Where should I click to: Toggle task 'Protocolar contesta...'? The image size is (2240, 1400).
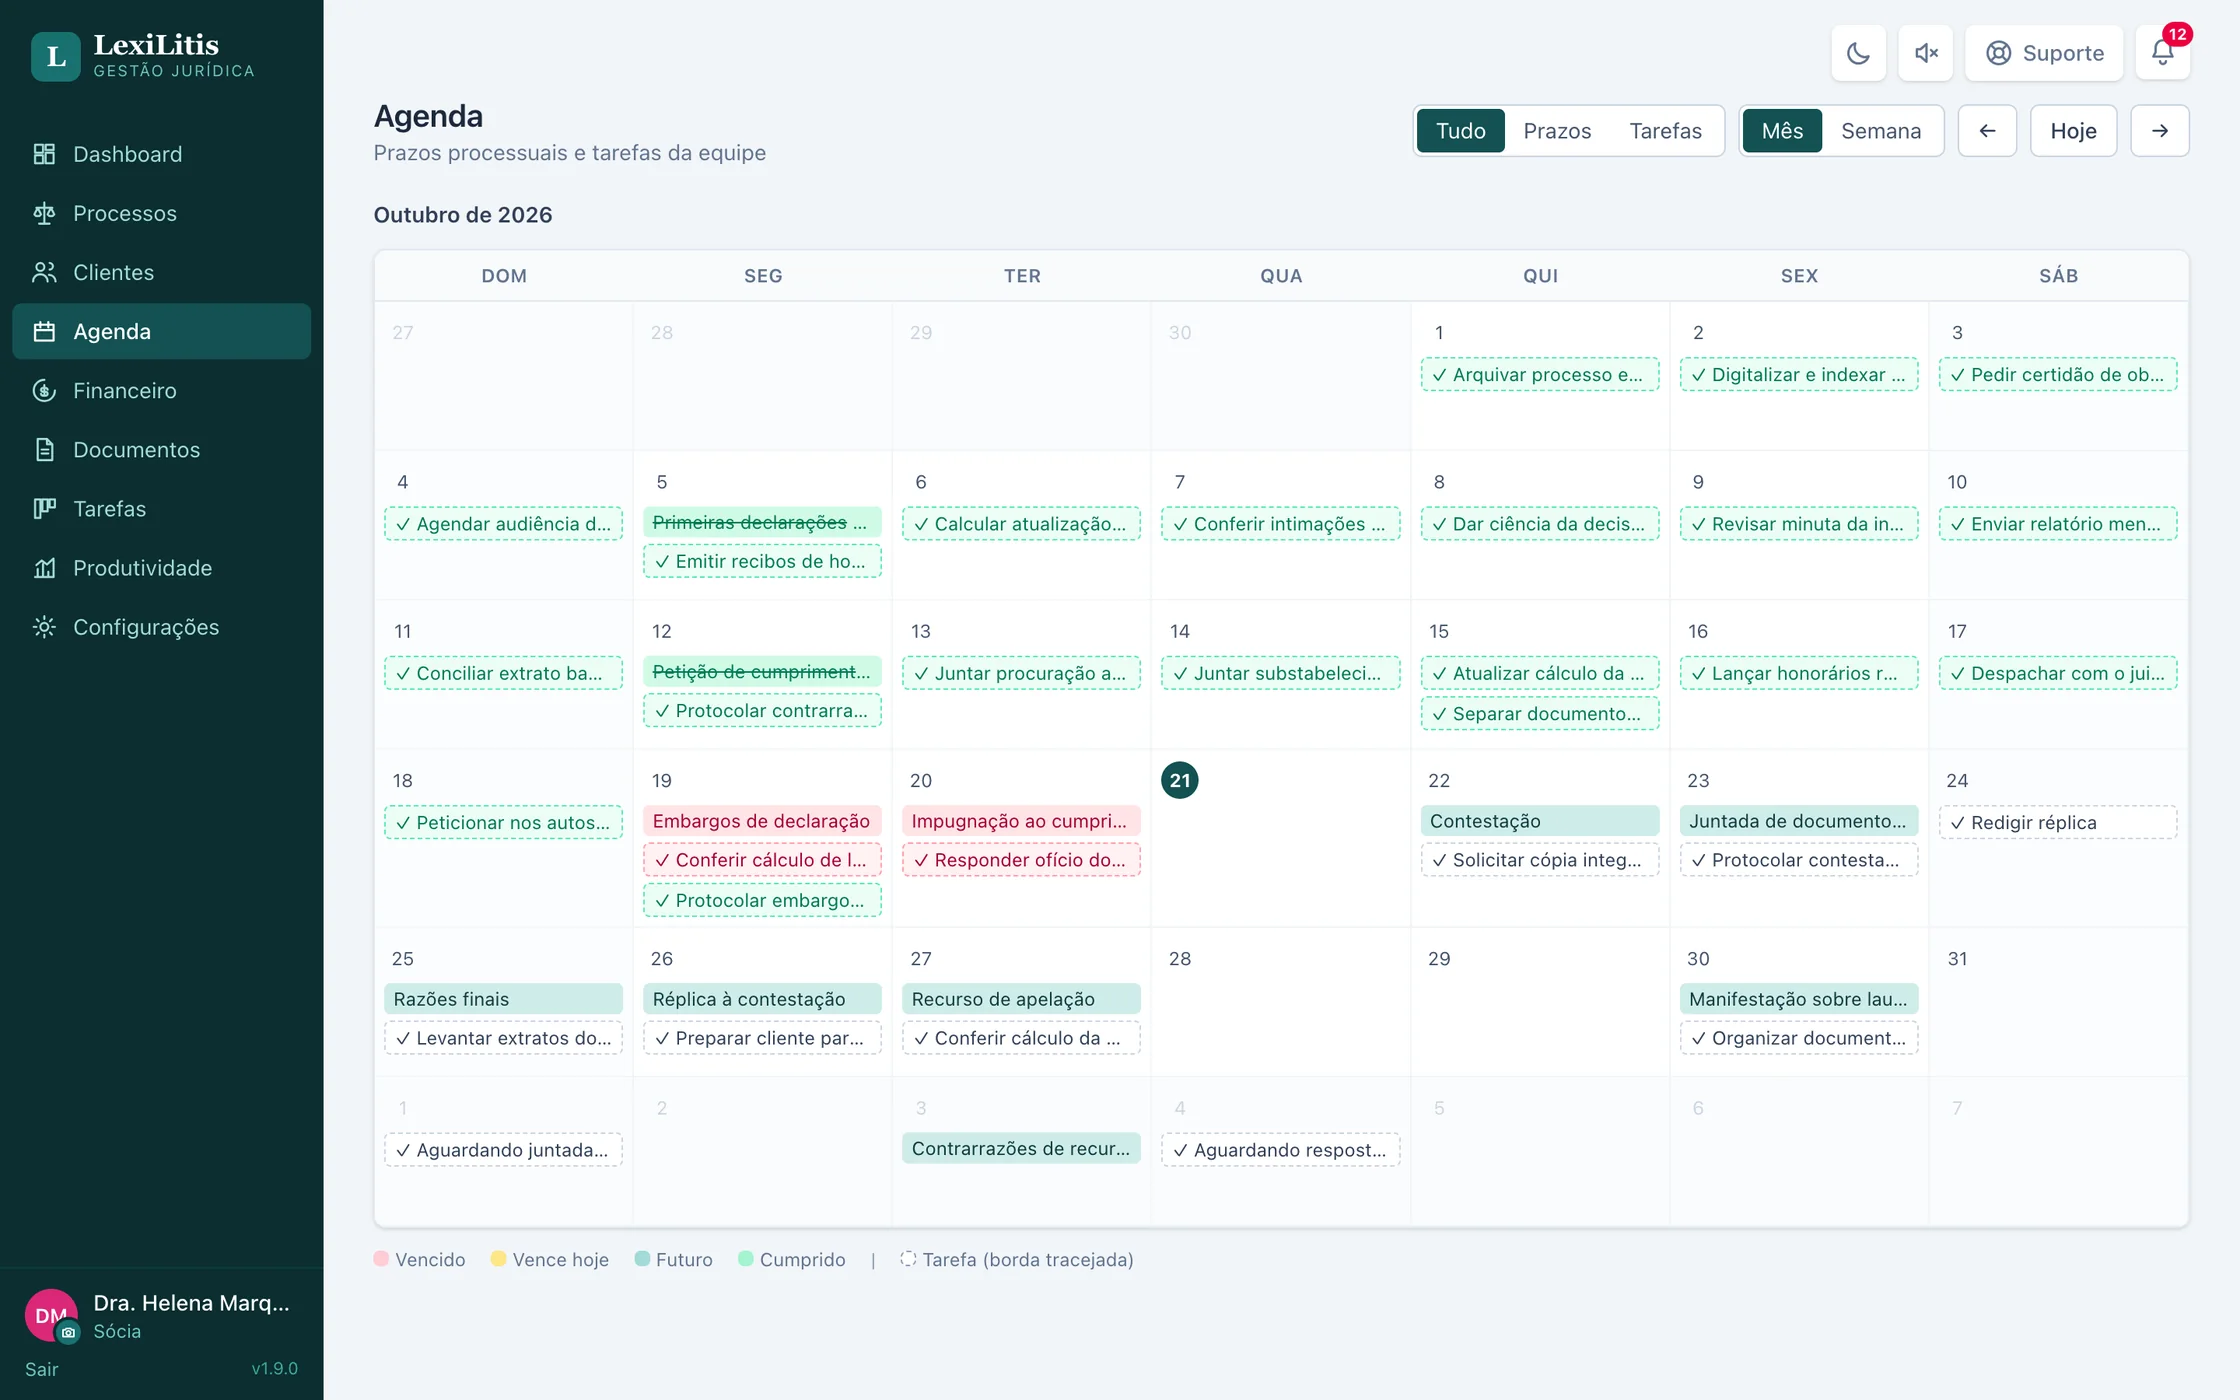pos(1798,860)
